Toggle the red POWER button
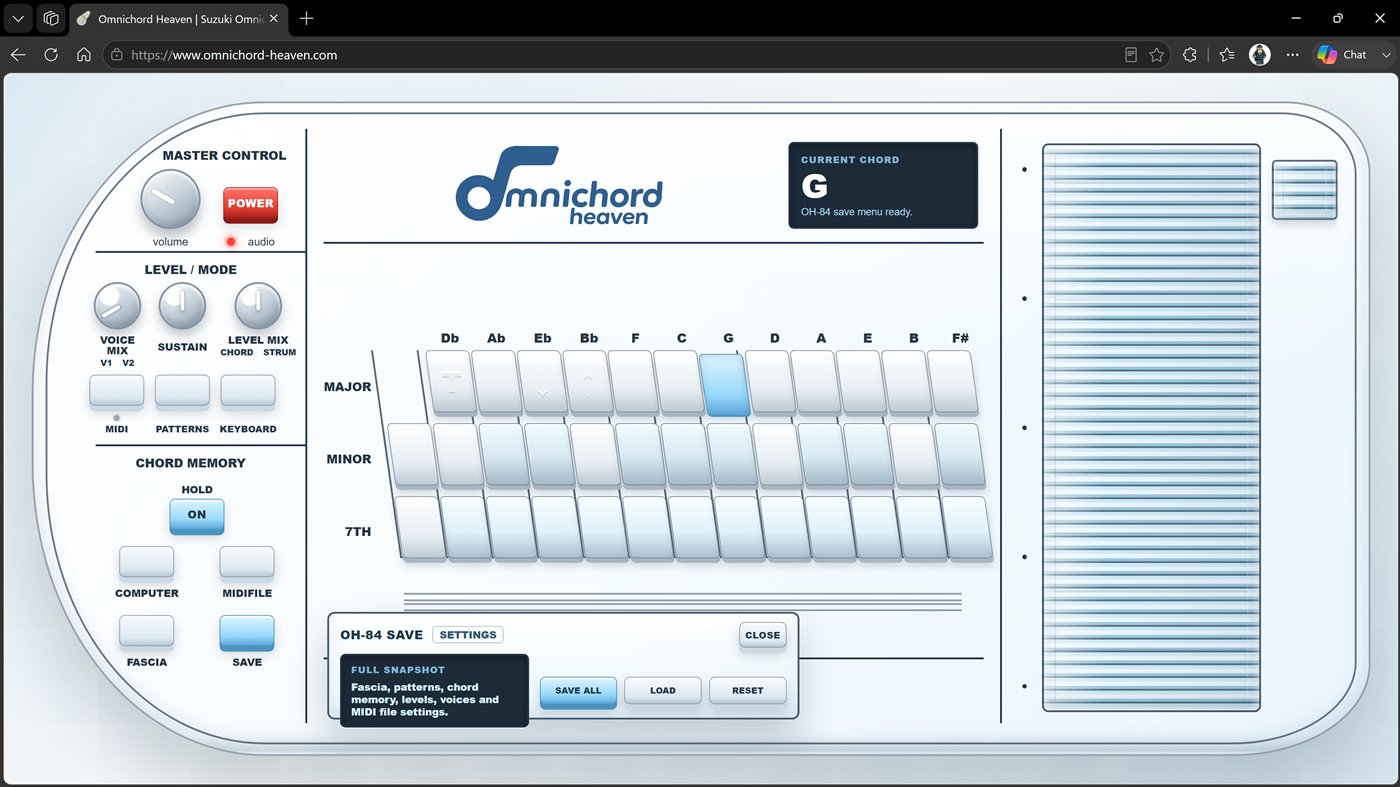The image size is (1400, 787). pyautogui.click(x=250, y=204)
